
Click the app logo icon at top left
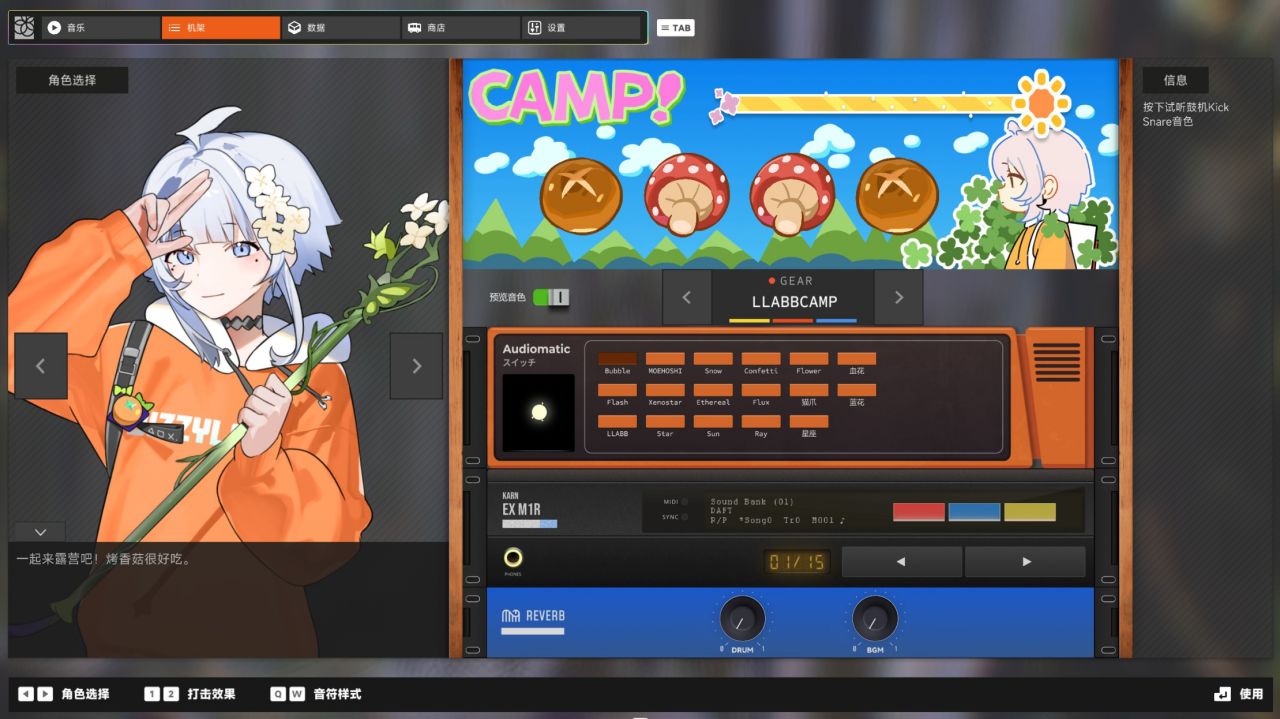point(25,28)
